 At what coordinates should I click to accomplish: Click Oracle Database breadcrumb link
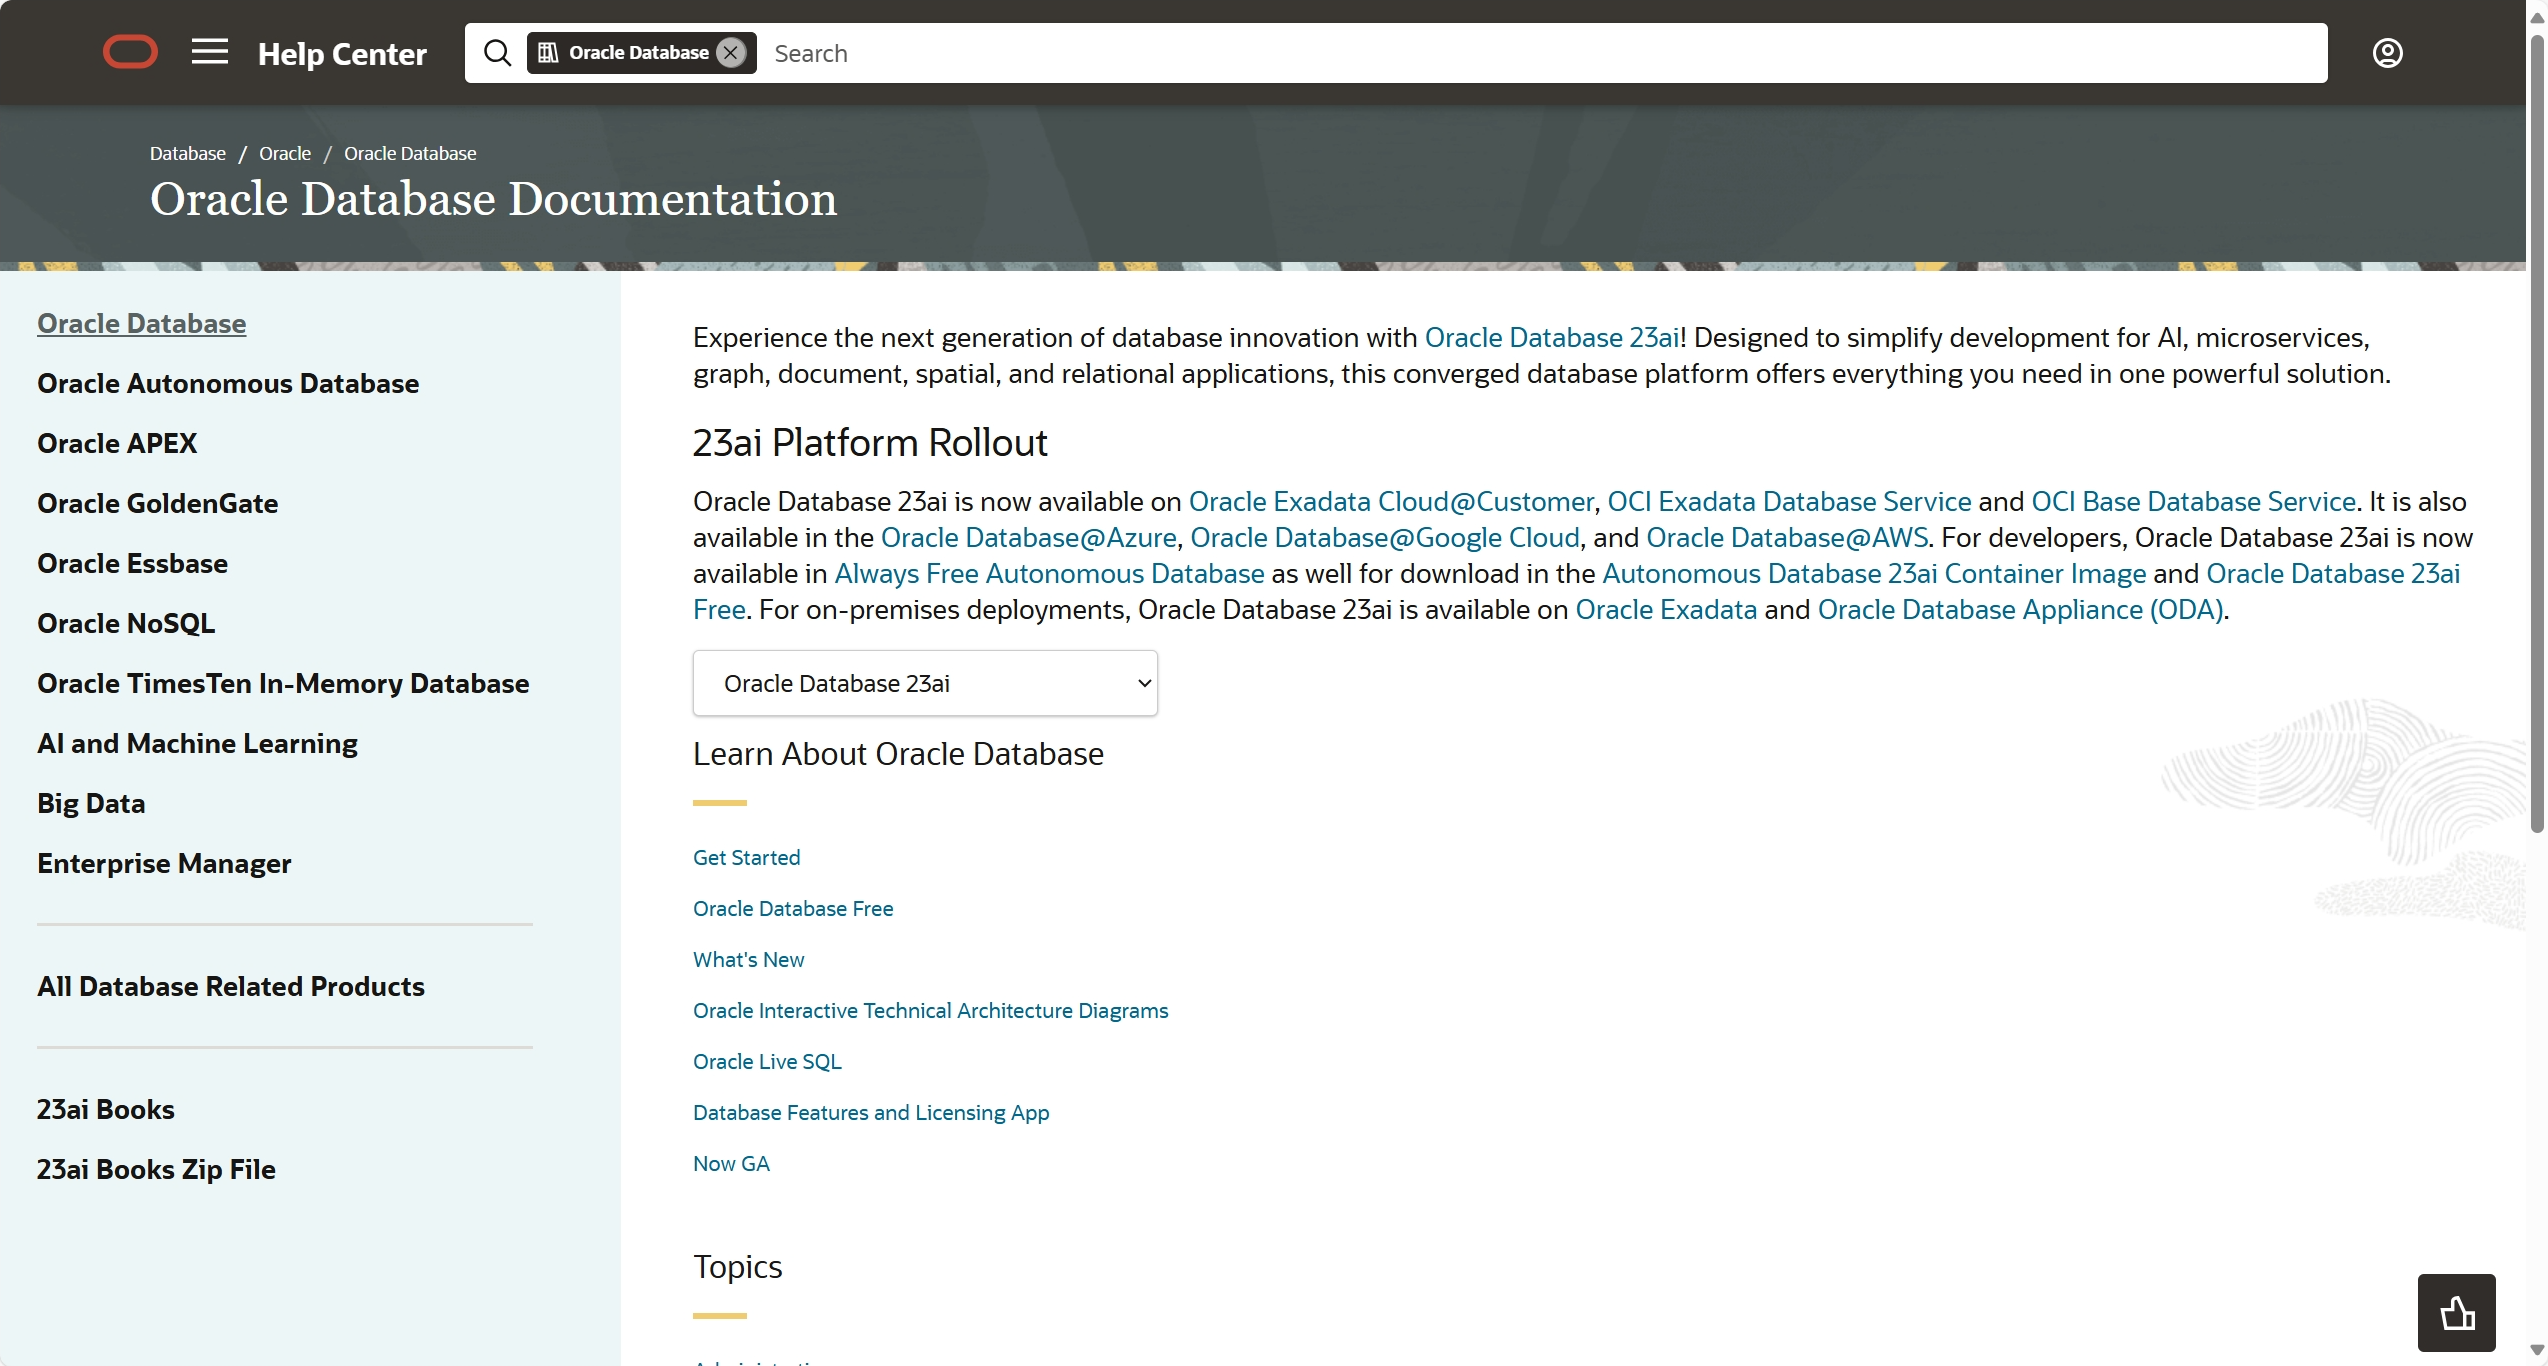pyautogui.click(x=410, y=153)
